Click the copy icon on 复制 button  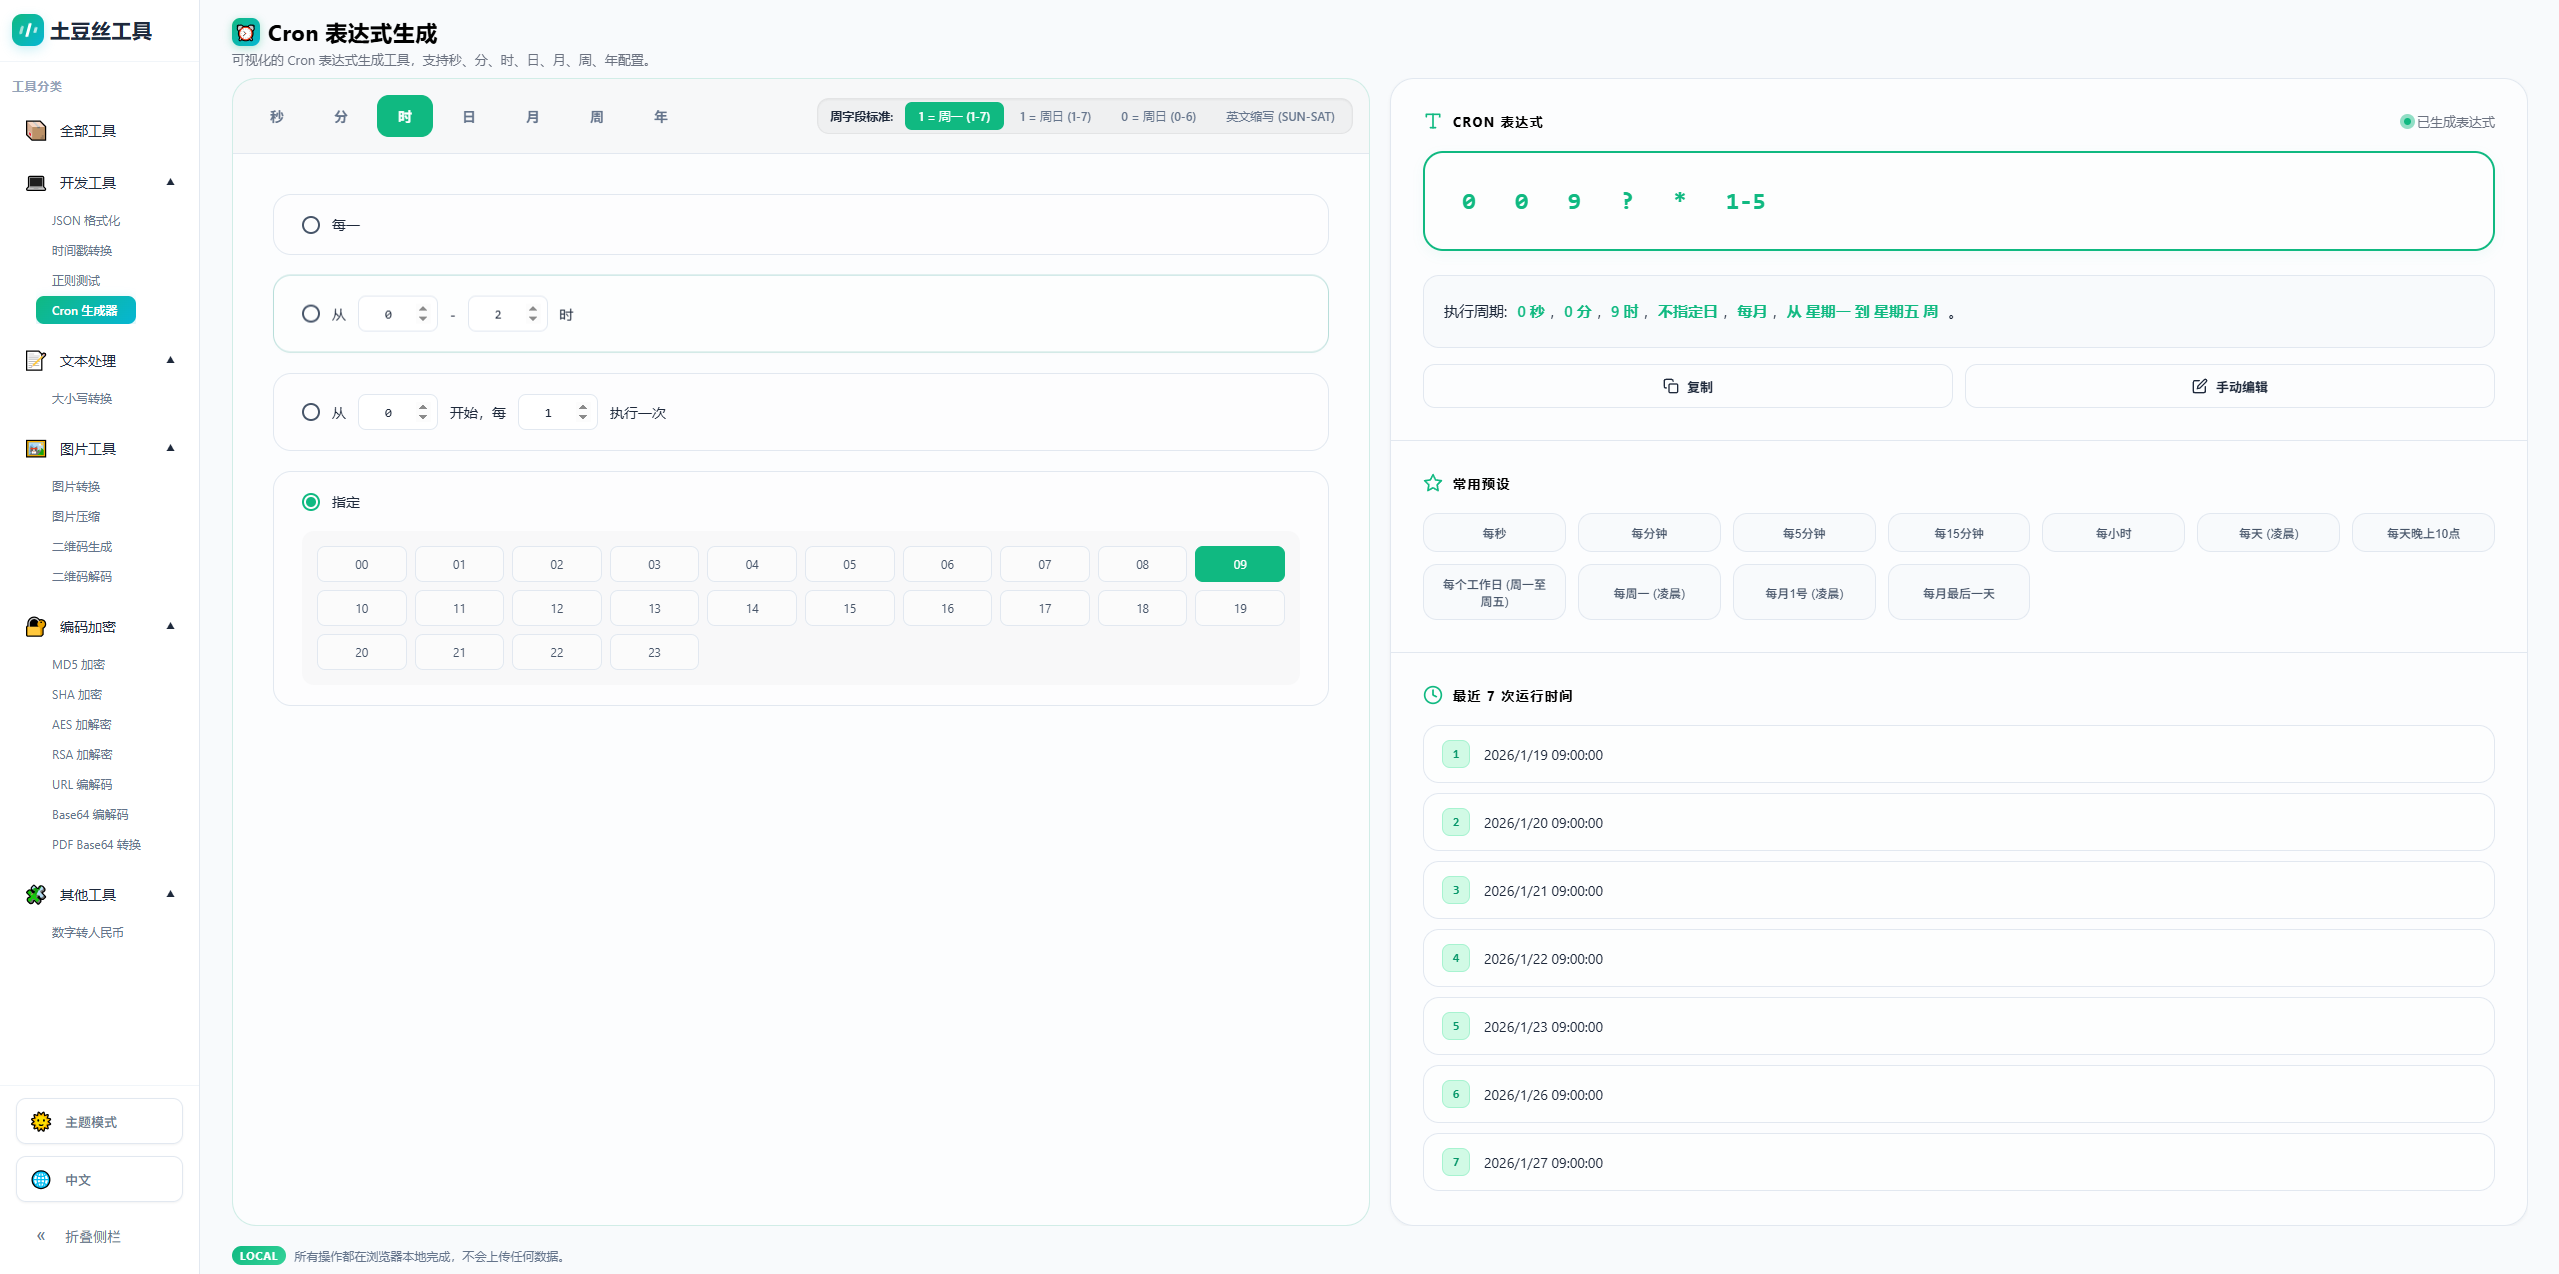click(x=1670, y=386)
